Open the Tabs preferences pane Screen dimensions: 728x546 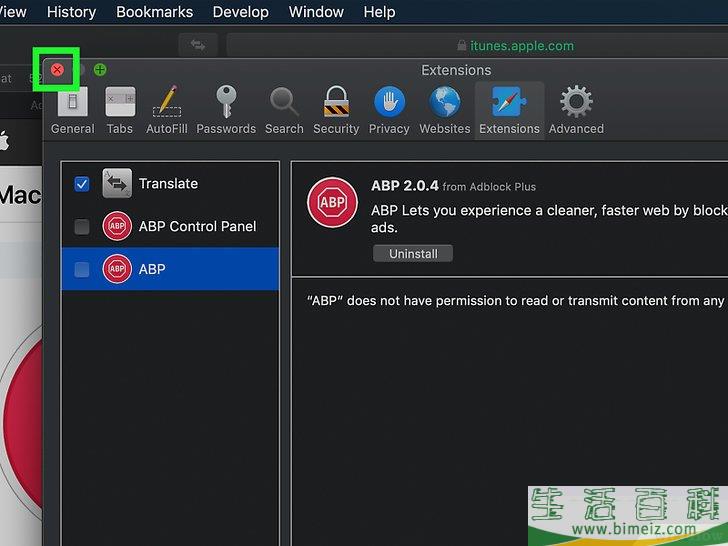pos(120,110)
